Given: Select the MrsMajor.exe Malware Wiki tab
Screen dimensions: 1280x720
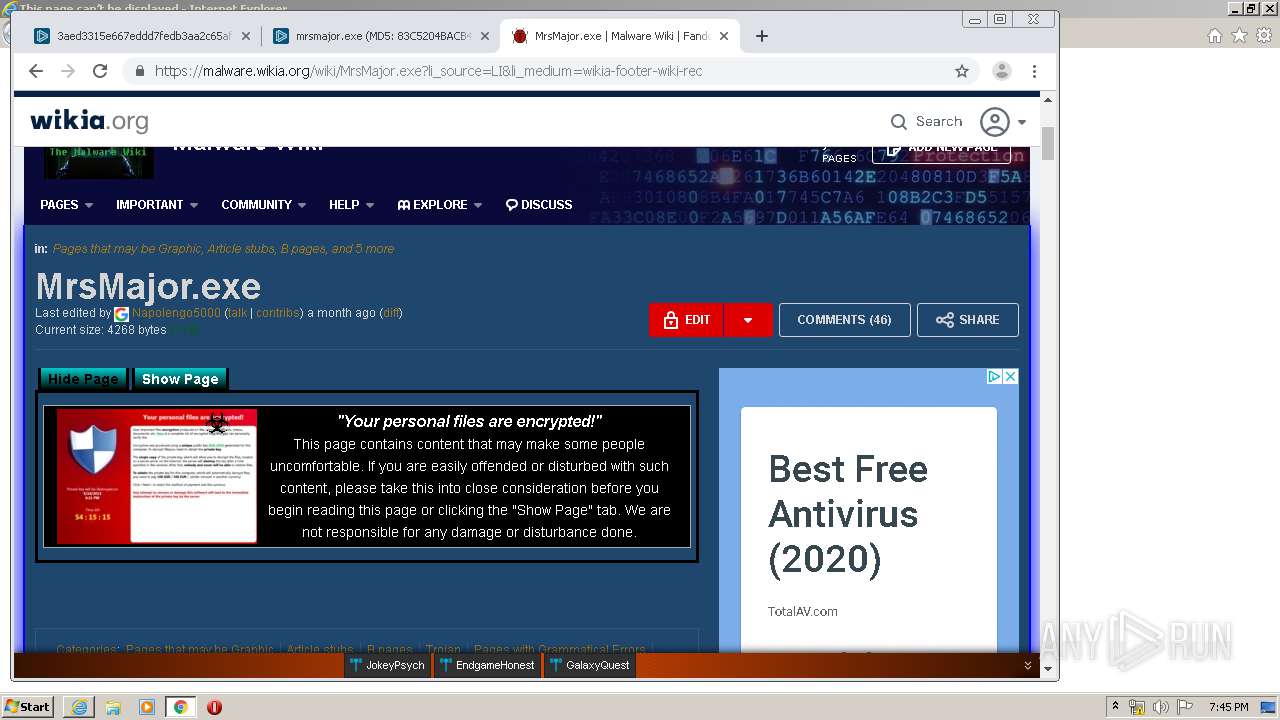Looking at the screenshot, I should [x=618, y=36].
